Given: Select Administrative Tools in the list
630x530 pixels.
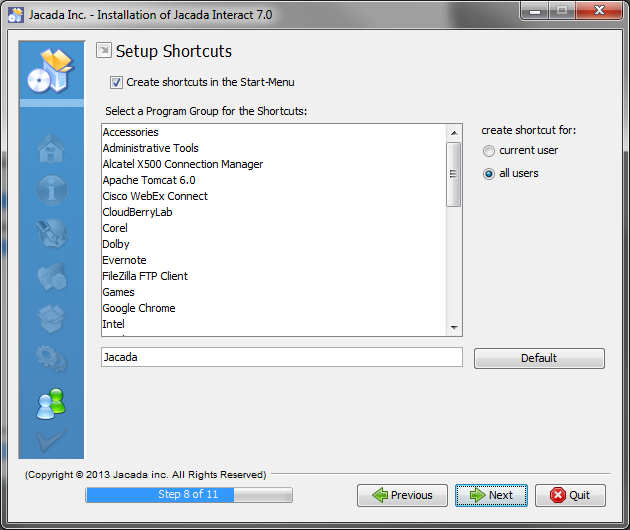Looking at the screenshot, I should (274, 148).
